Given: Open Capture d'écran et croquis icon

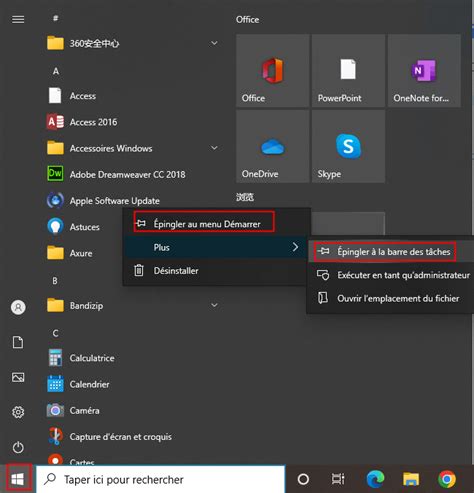Looking at the screenshot, I should (x=55, y=436).
